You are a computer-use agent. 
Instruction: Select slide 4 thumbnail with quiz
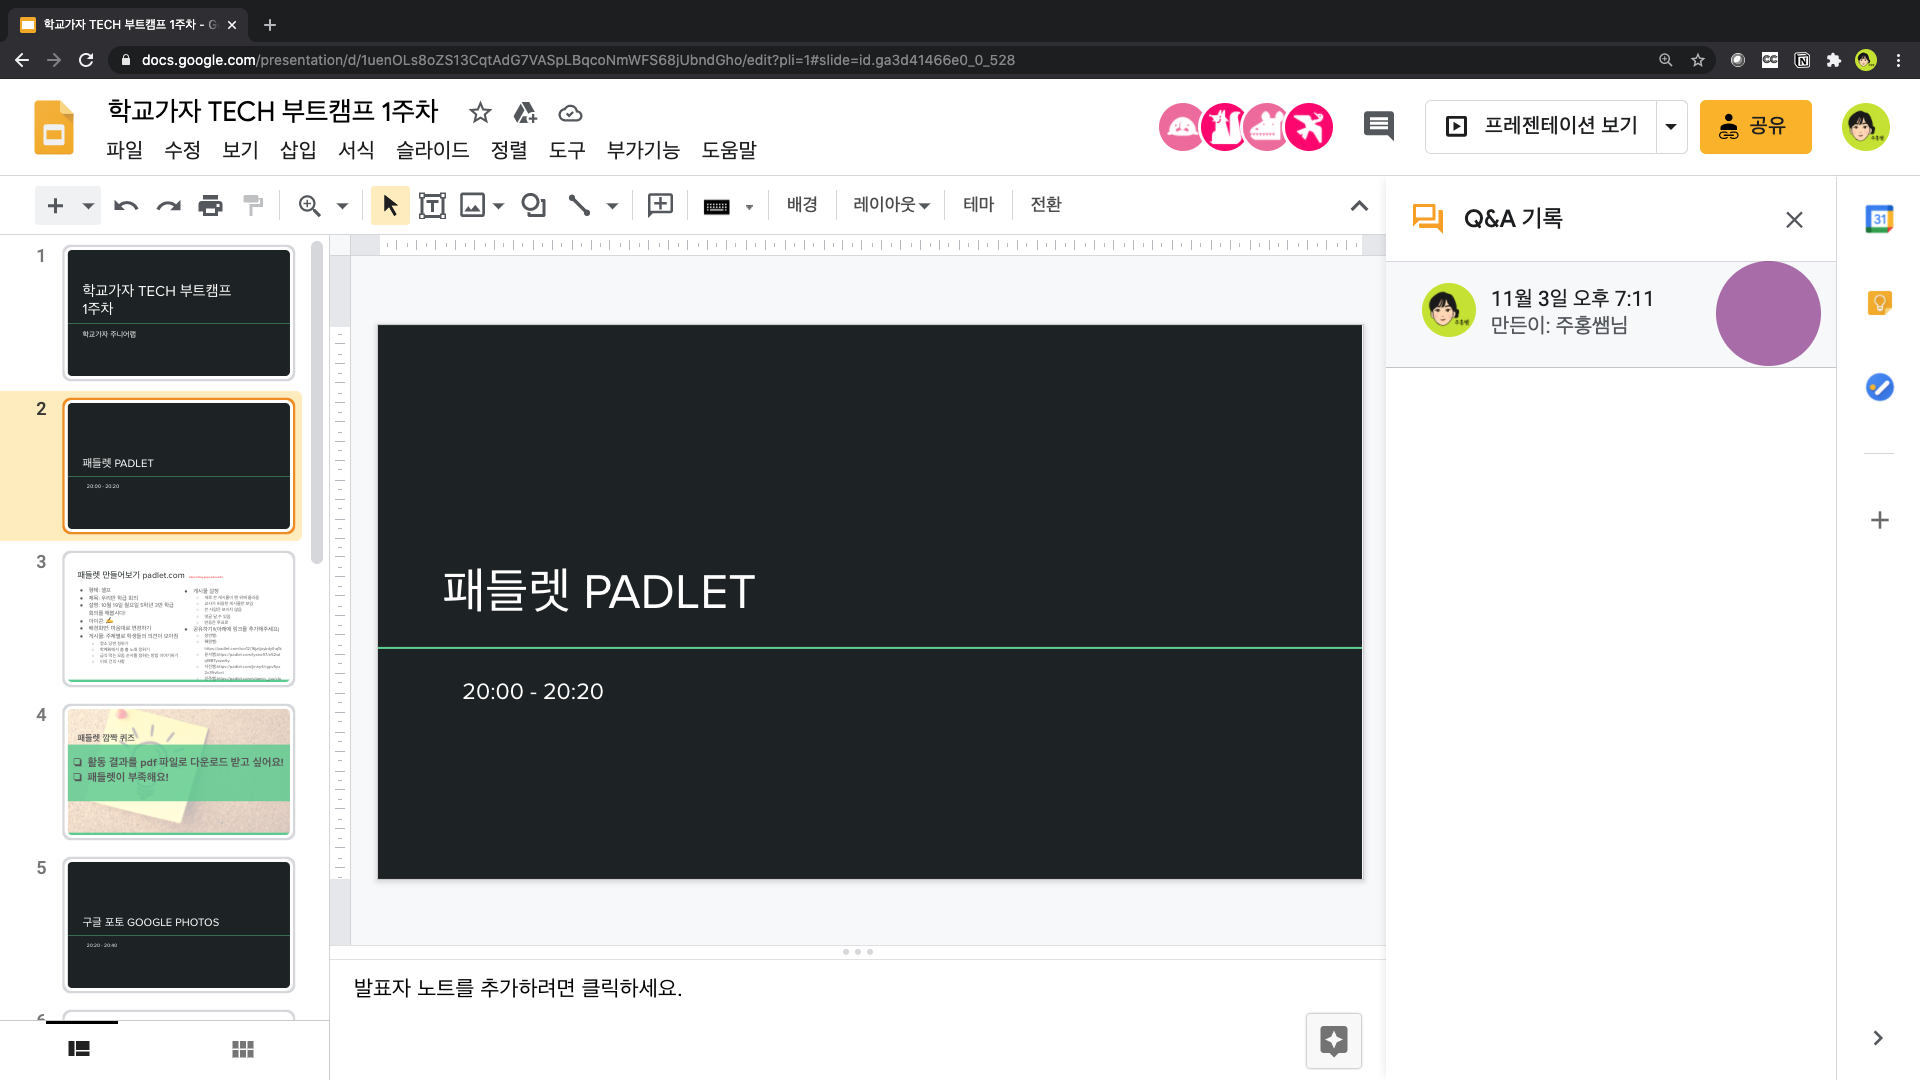coord(179,771)
